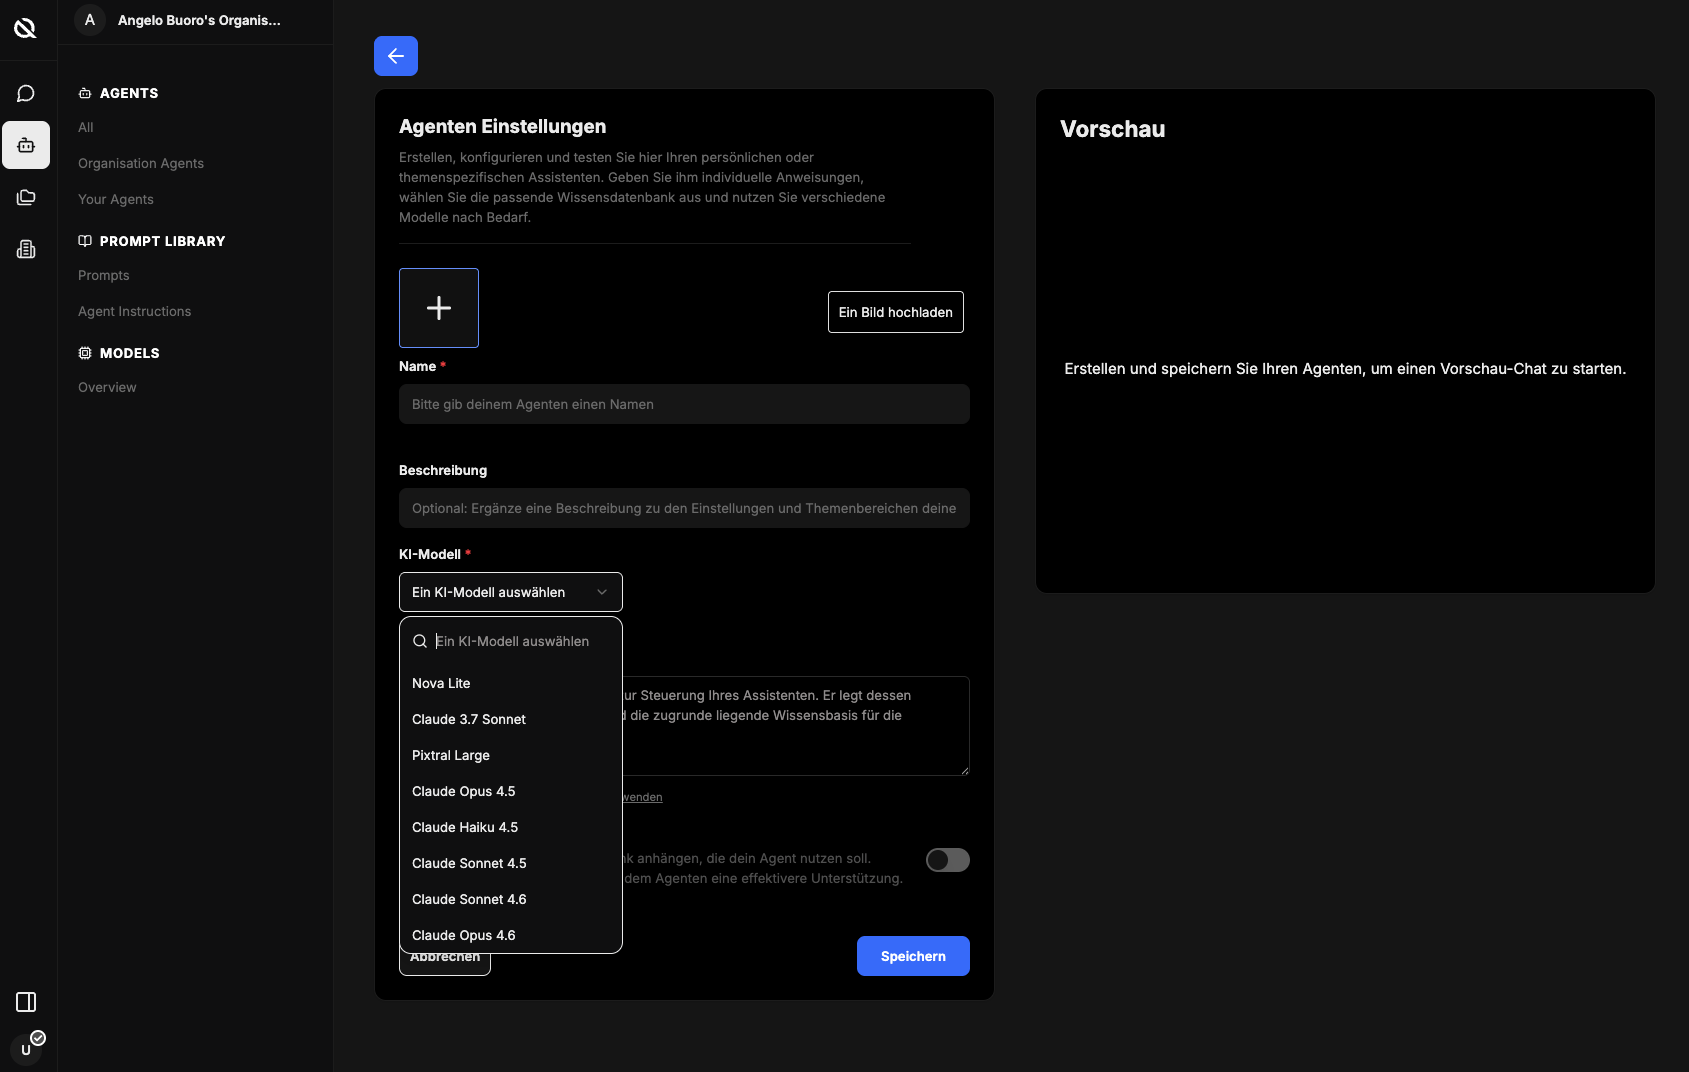The height and width of the screenshot is (1072, 1689).
Task: Toggle the sidebar panel layout icon
Action: pyautogui.click(x=26, y=1002)
